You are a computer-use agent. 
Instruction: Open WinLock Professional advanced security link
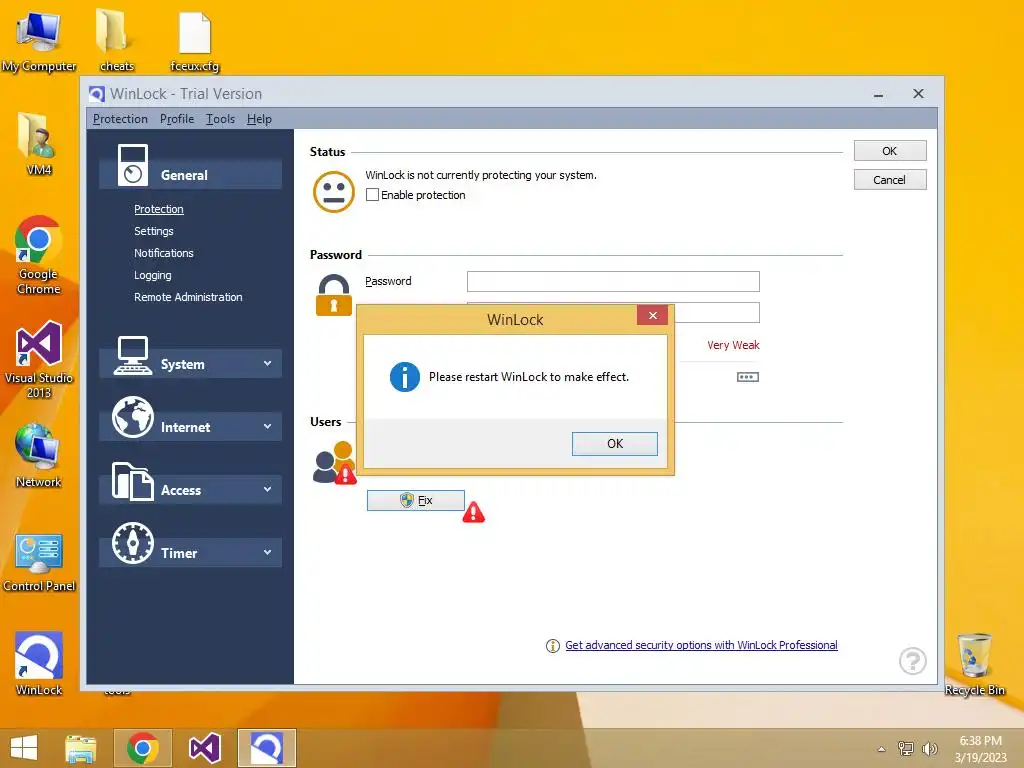pyautogui.click(x=701, y=645)
